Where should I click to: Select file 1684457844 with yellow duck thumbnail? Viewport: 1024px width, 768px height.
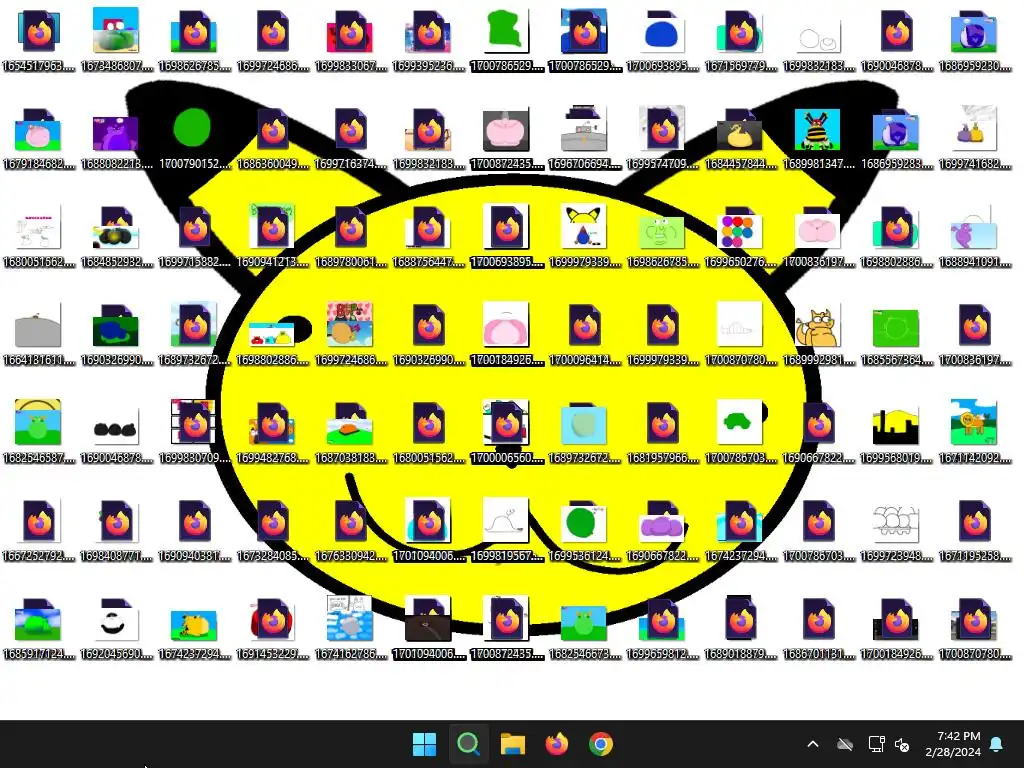click(741, 137)
